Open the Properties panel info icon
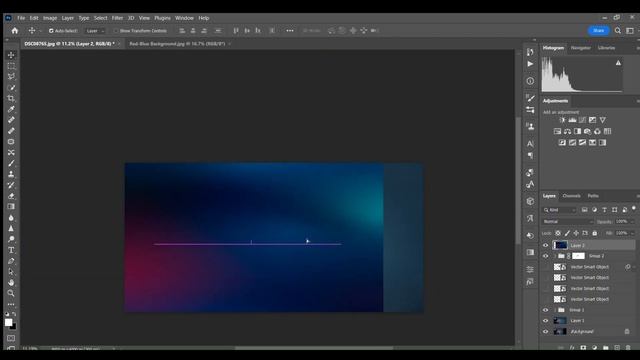640x360 pixels. 530,81
